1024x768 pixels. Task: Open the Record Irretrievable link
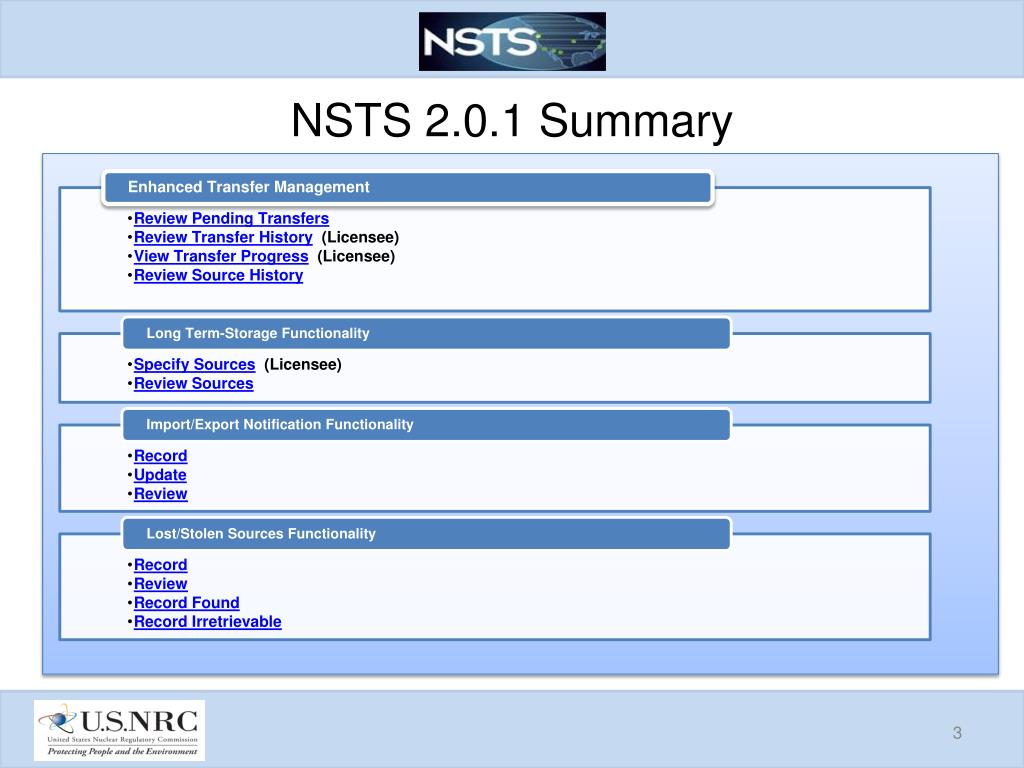point(208,622)
